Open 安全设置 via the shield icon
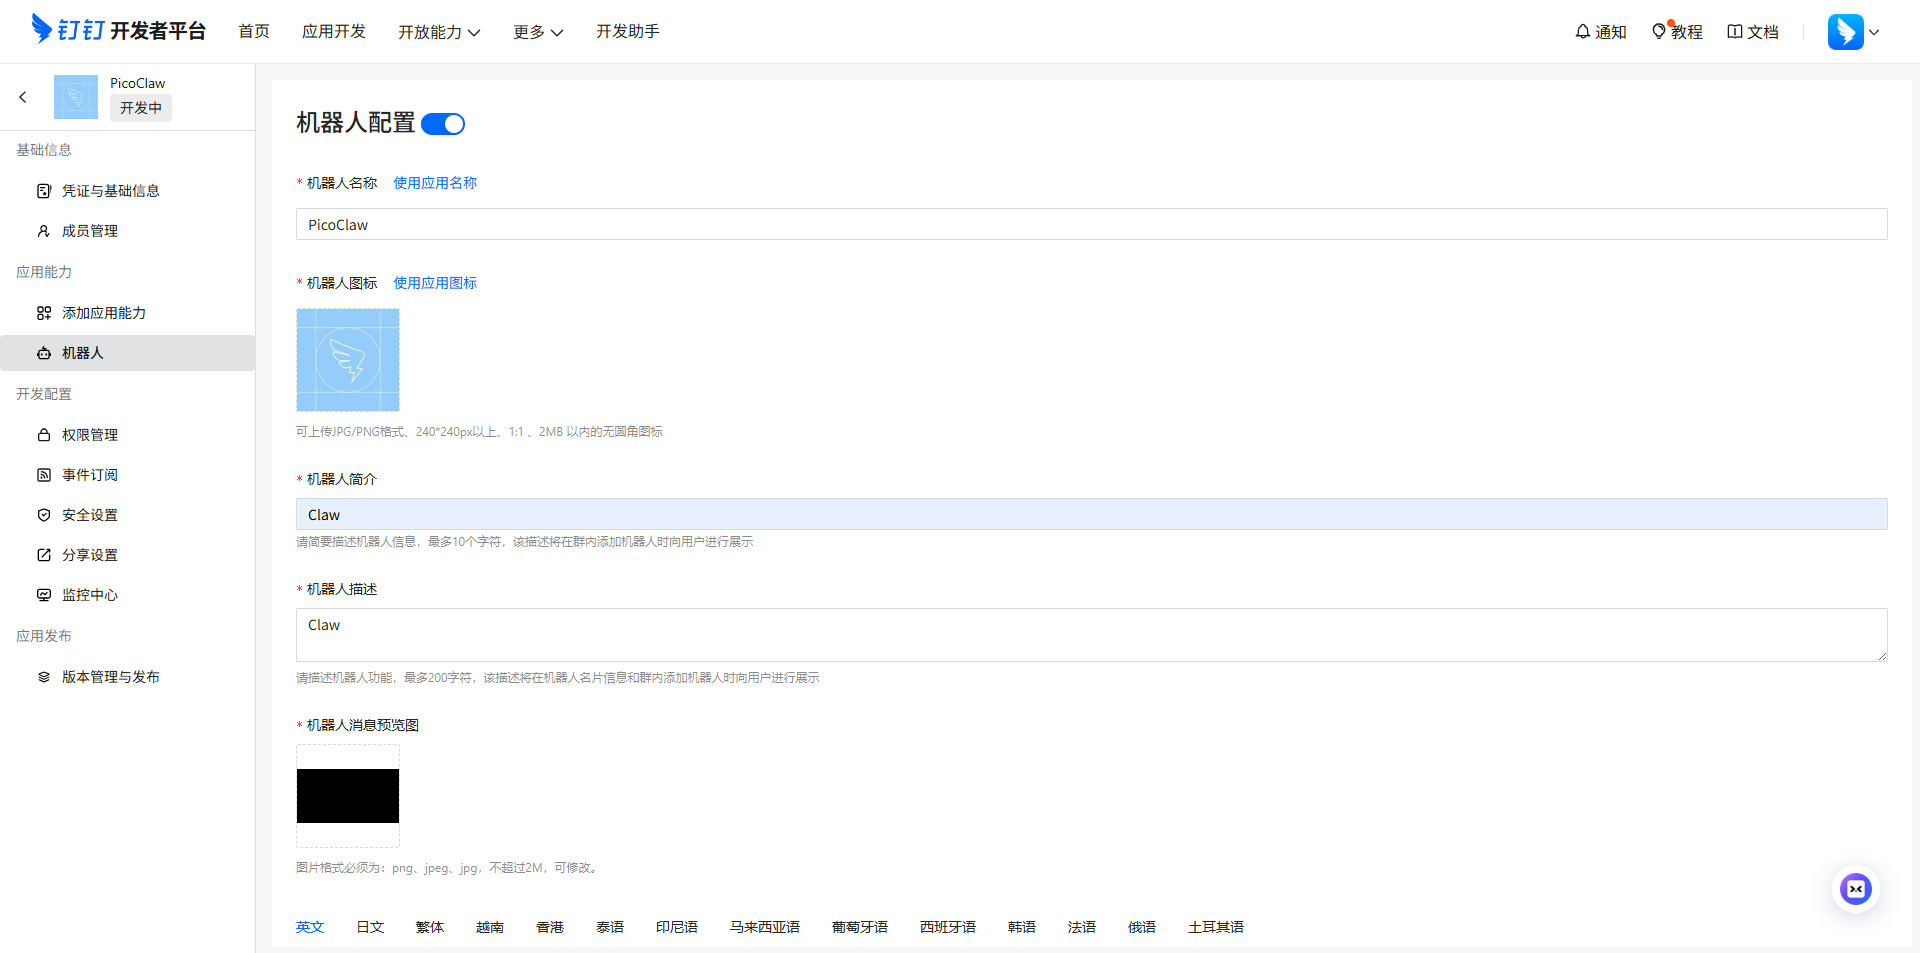This screenshot has height=953, width=1920. pos(44,514)
